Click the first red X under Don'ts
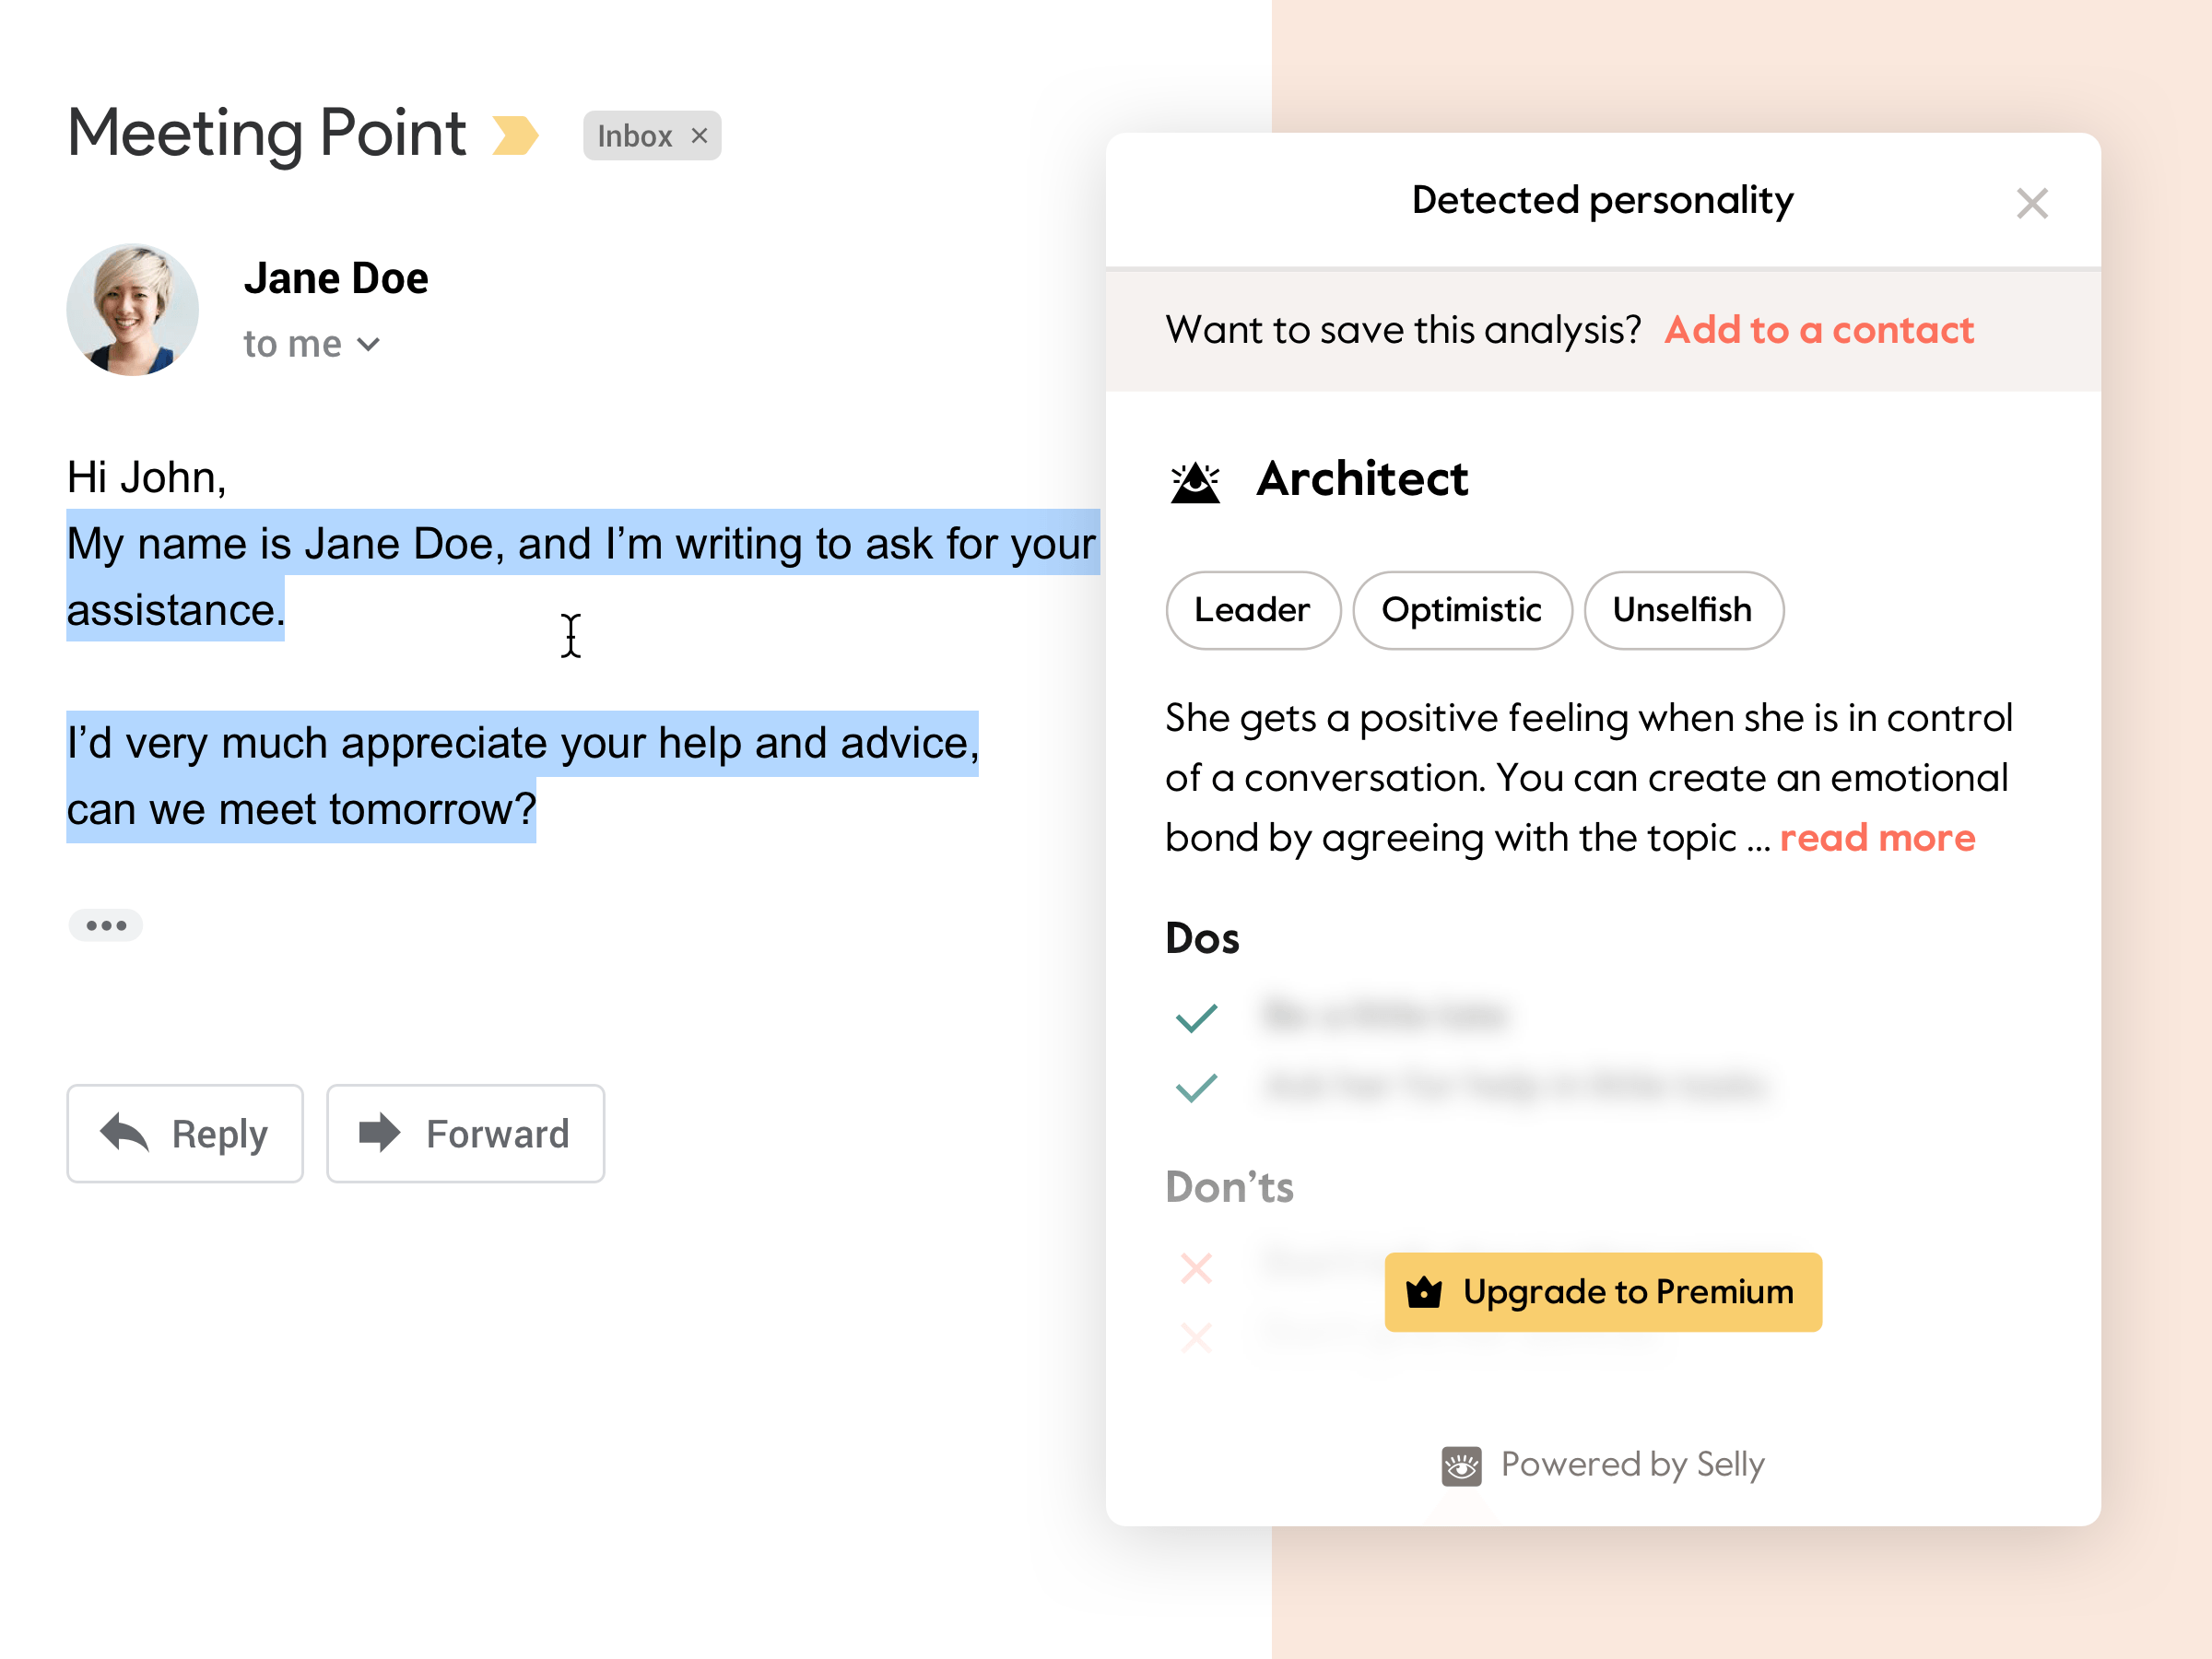Viewport: 2212px width, 1659px height. click(1196, 1268)
